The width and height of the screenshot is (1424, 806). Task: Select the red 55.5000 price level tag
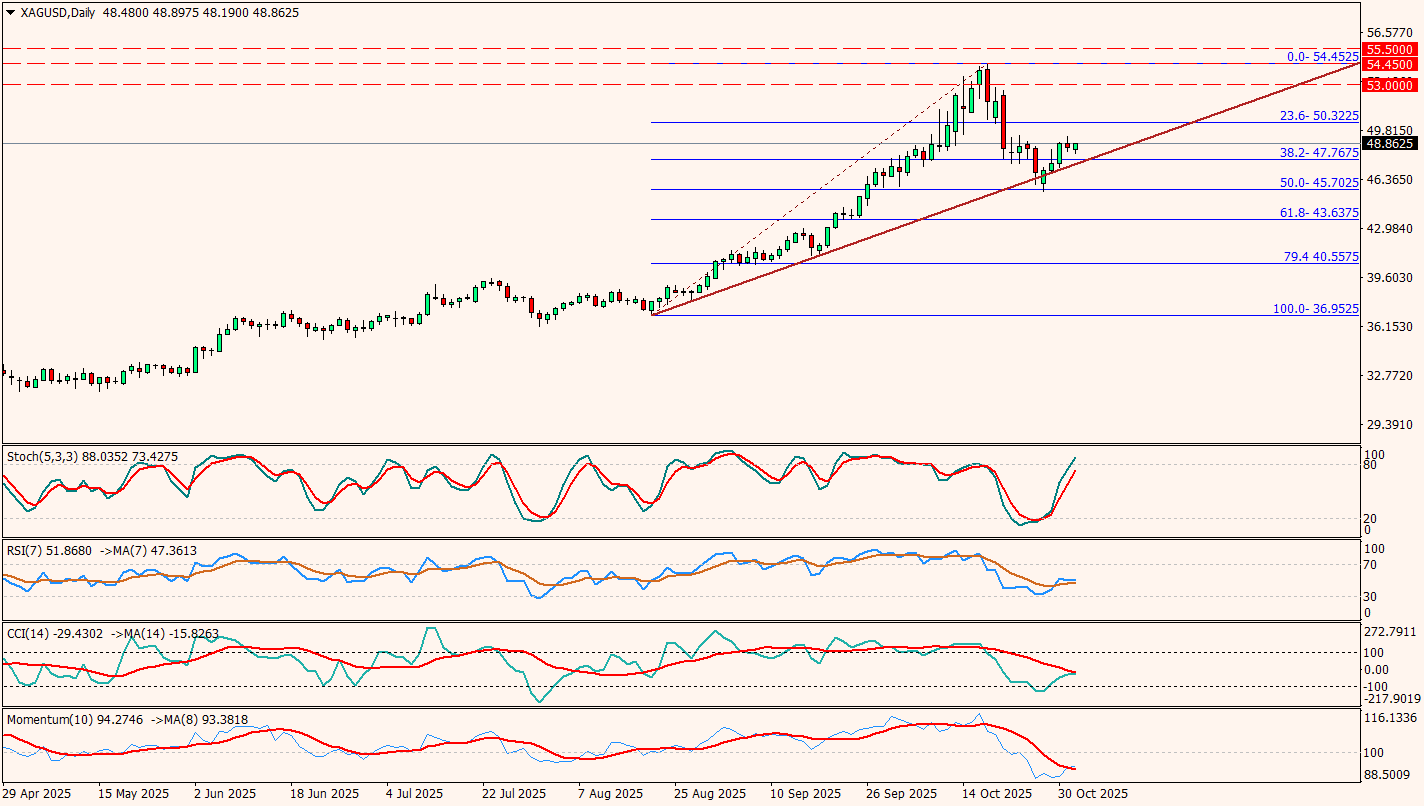coord(1390,49)
